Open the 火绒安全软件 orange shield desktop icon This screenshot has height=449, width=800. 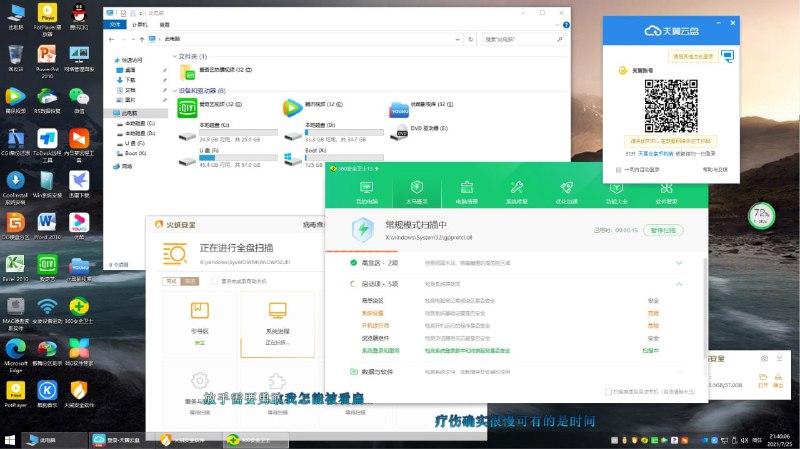(79, 395)
